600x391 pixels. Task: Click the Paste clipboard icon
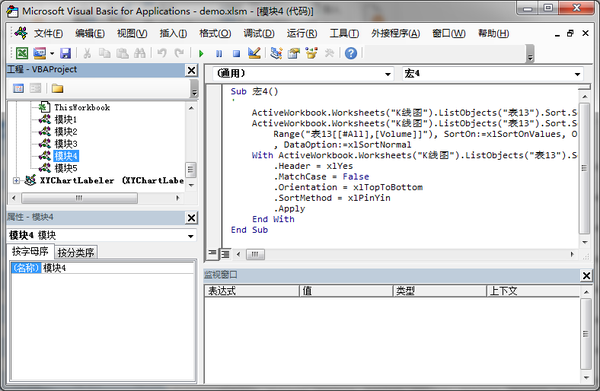point(122,53)
